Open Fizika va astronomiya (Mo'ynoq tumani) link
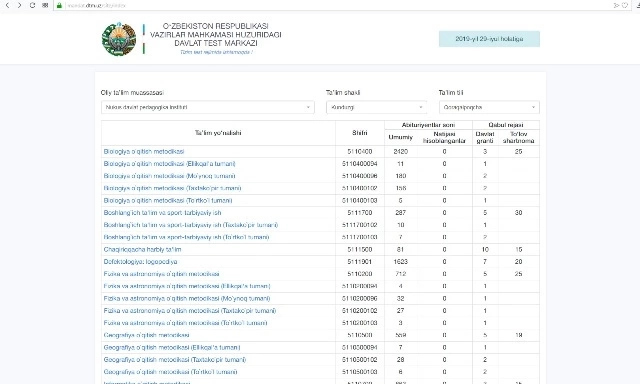640x384 pixels. (187, 298)
